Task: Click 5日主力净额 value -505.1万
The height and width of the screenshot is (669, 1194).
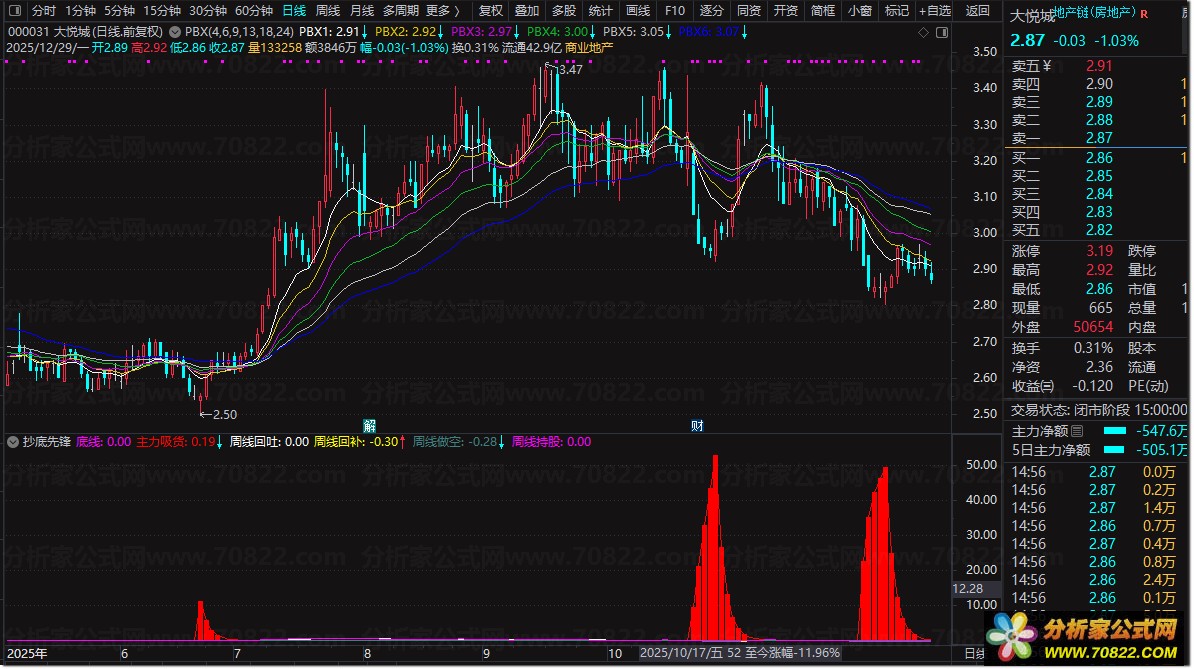Action: point(1161,450)
